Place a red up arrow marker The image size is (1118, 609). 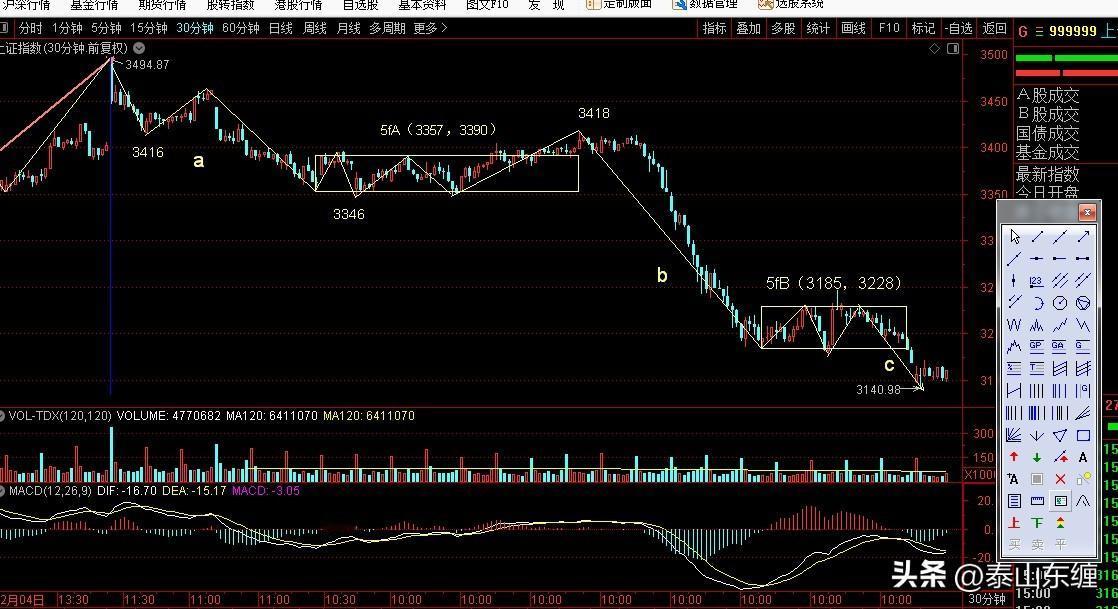click(x=1013, y=457)
